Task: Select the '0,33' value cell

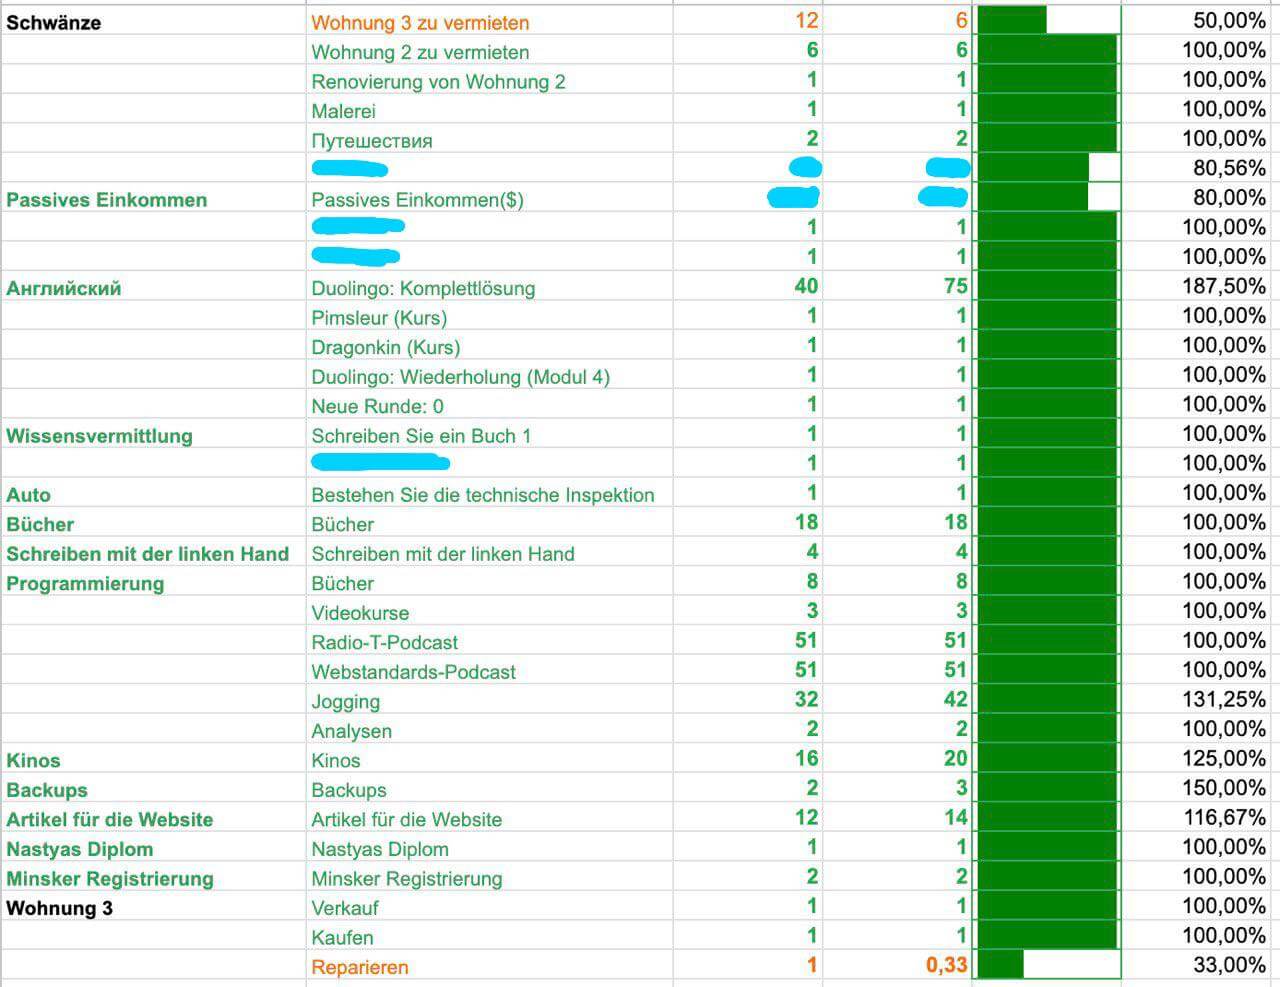Action: (x=897, y=965)
